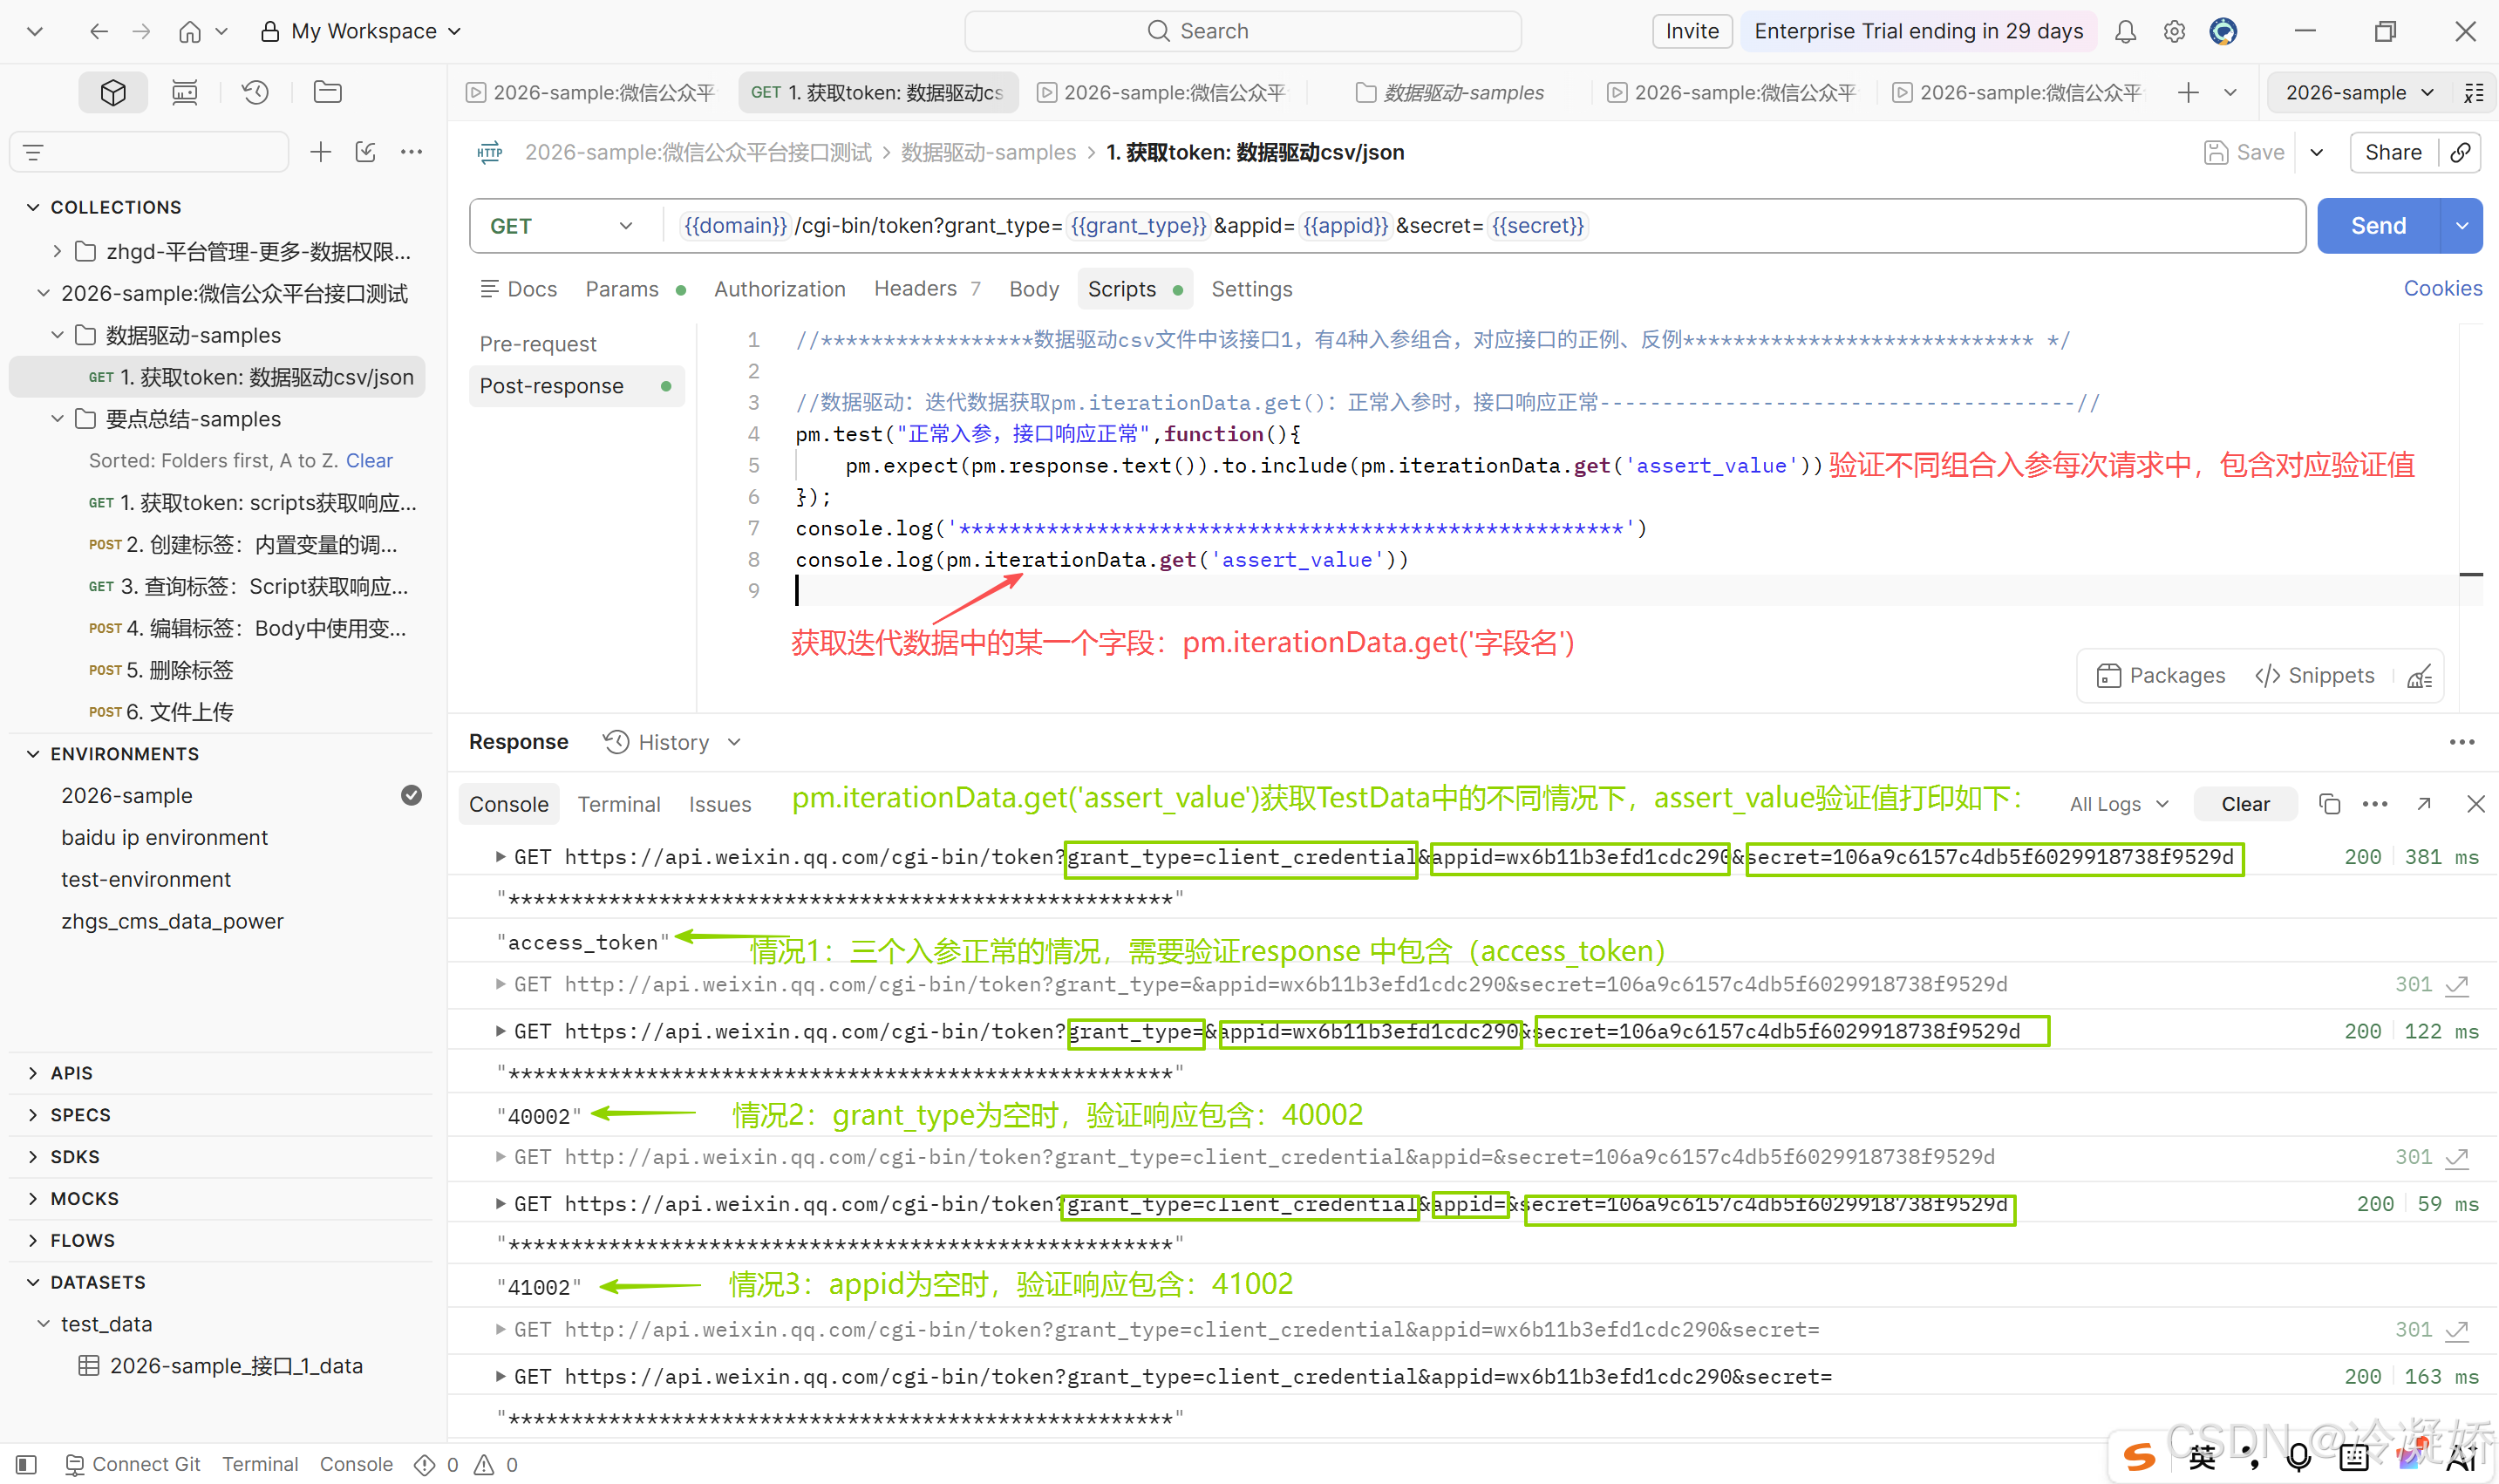Screen dimensions: 2499x1484
Task: Copy the request link icon next to Share
Action: [2460, 152]
